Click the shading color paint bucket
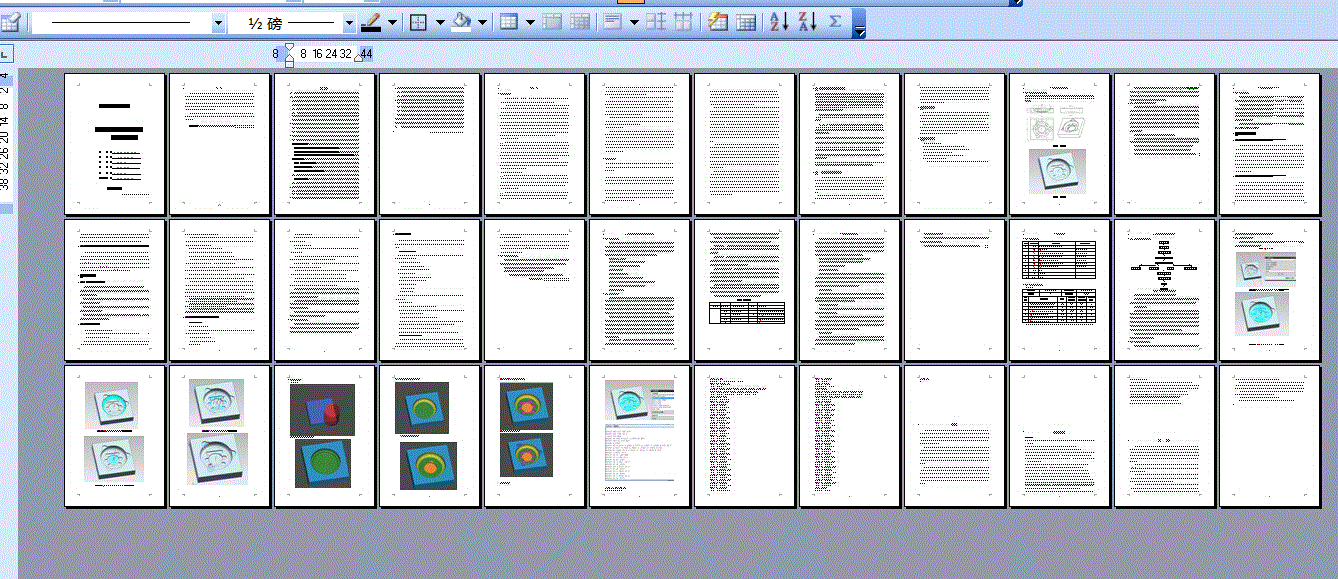Viewport: 1338px width, 579px height. coord(461,22)
